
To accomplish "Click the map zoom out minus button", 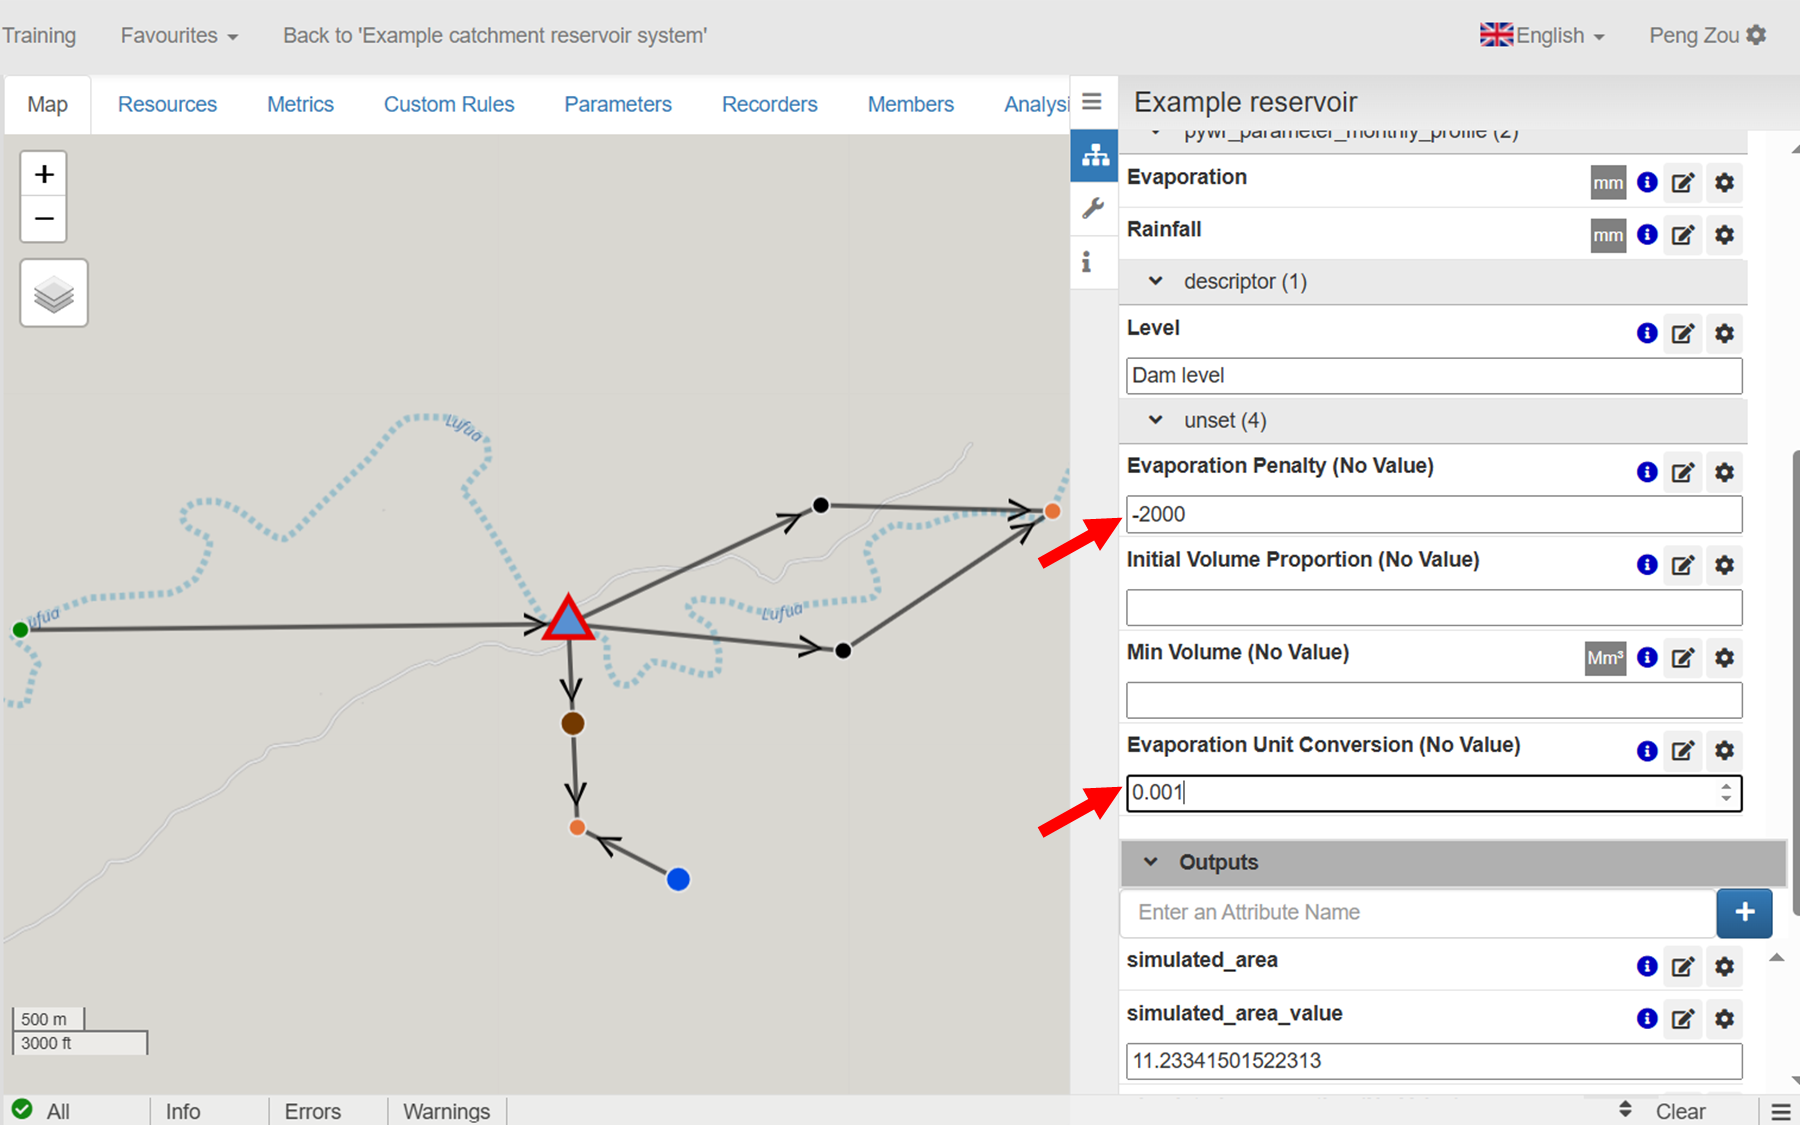I will click(44, 219).
